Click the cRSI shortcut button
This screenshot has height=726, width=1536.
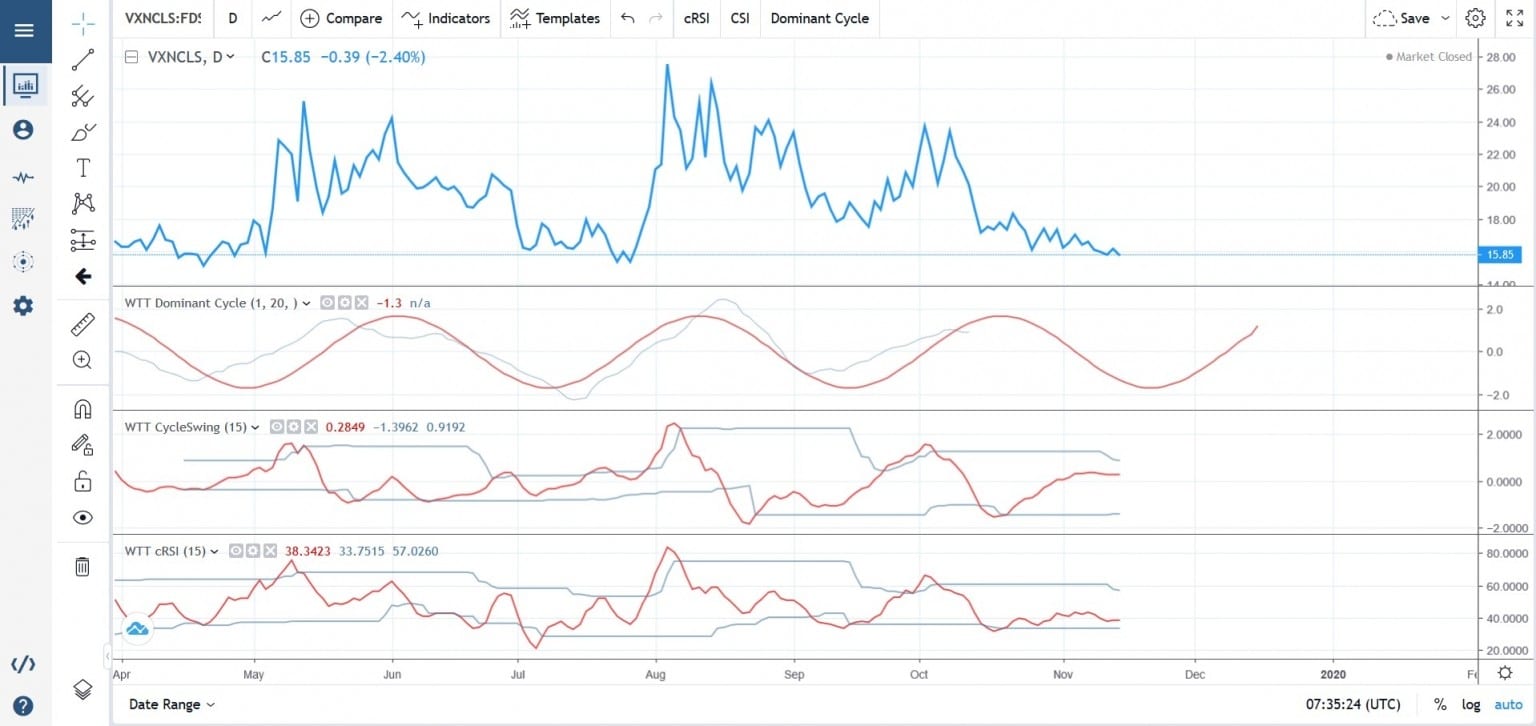click(x=696, y=18)
